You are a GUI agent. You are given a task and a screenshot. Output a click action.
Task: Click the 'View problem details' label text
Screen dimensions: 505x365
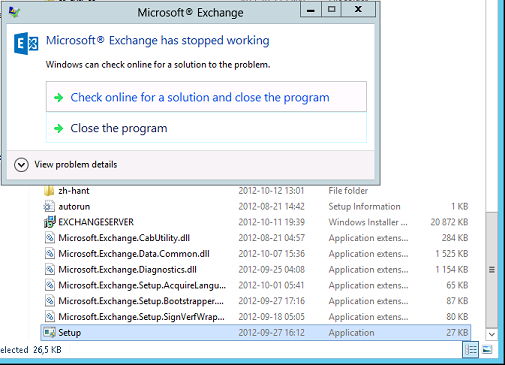tap(76, 165)
